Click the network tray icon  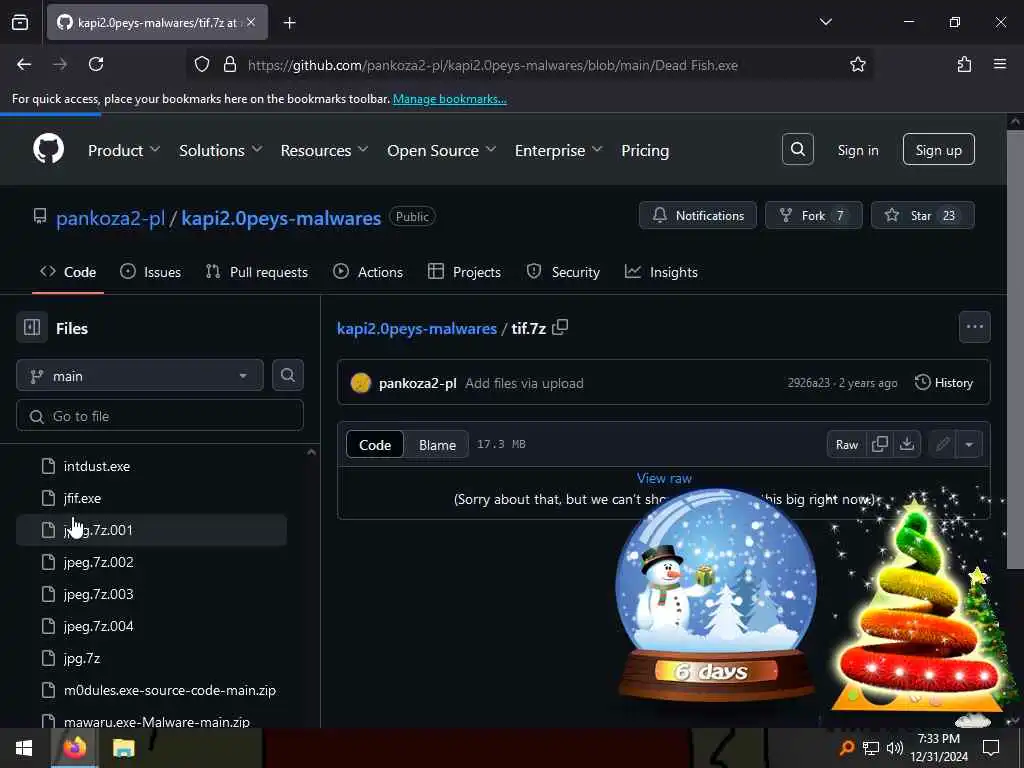point(871,748)
